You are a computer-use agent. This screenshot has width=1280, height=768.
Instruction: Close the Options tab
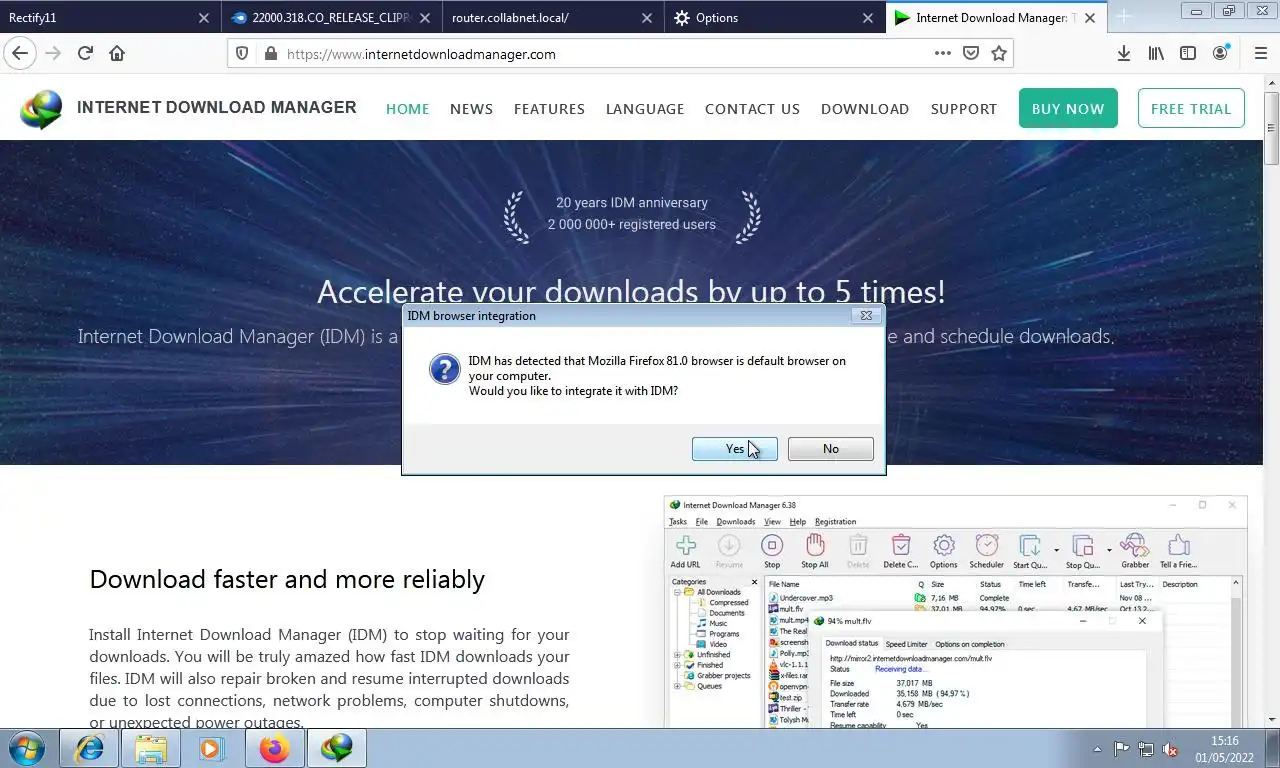pyautogui.click(x=868, y=18)
